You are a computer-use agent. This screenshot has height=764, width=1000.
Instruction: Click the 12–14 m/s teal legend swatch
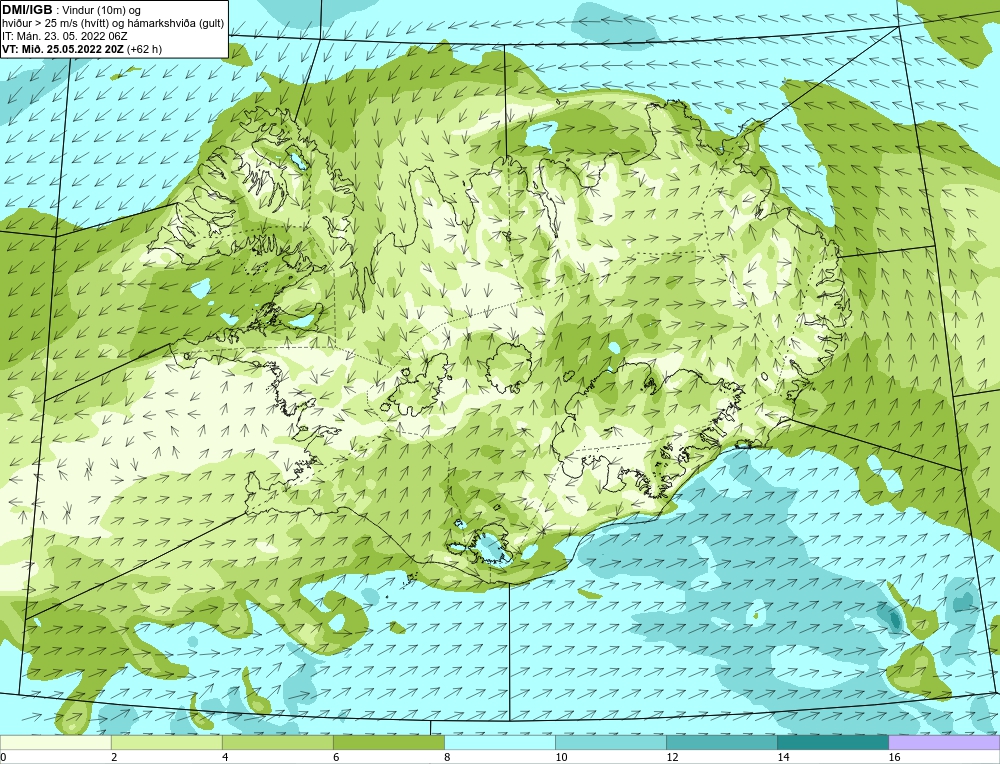click(x=721, y=743)
